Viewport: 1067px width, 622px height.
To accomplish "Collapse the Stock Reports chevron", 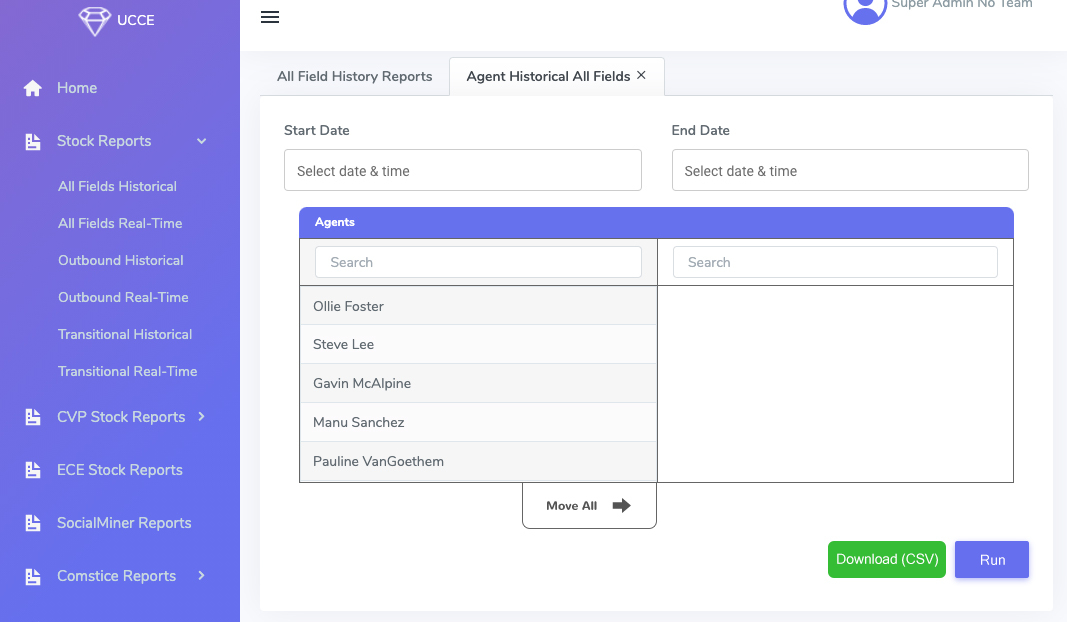I will pyautogui.click(x=201, y=142).
